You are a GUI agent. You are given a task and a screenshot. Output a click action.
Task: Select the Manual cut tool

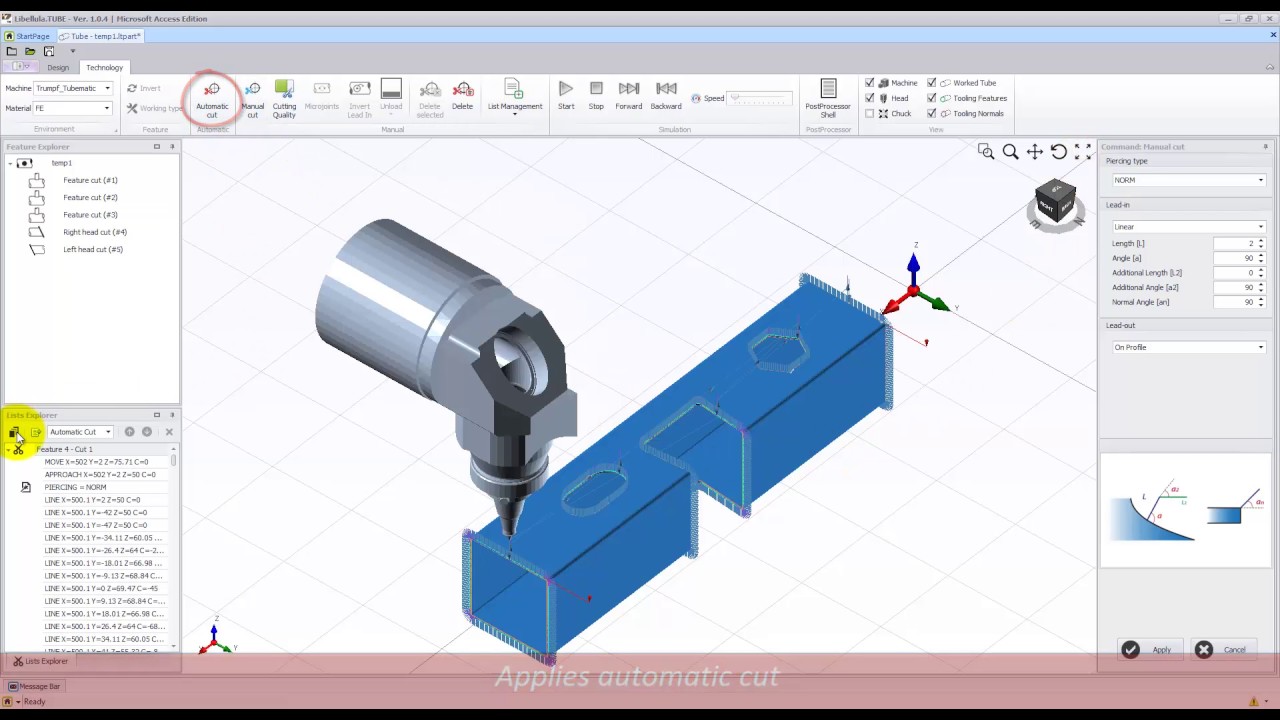pos(252,98)
